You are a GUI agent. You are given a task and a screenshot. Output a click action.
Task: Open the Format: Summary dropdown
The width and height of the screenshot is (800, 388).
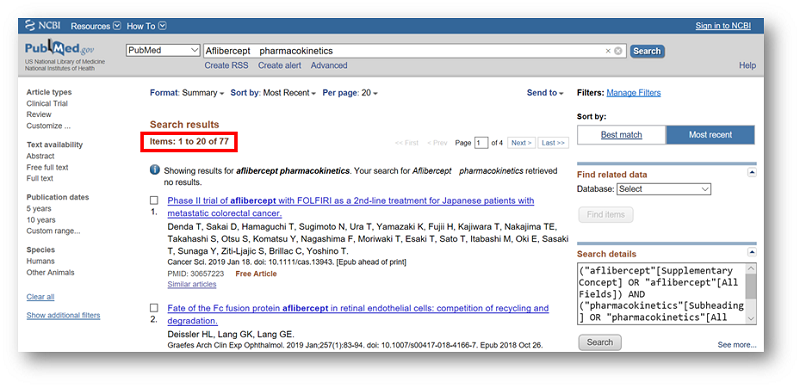(x=187, y=93)
